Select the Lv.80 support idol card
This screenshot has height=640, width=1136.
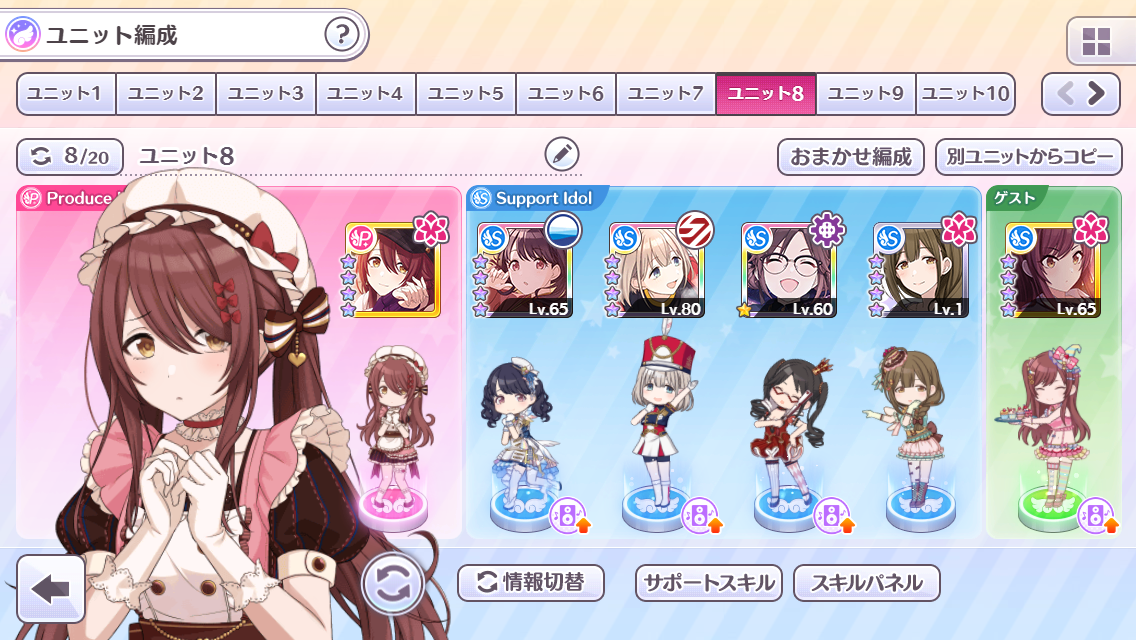click(655, 270)
